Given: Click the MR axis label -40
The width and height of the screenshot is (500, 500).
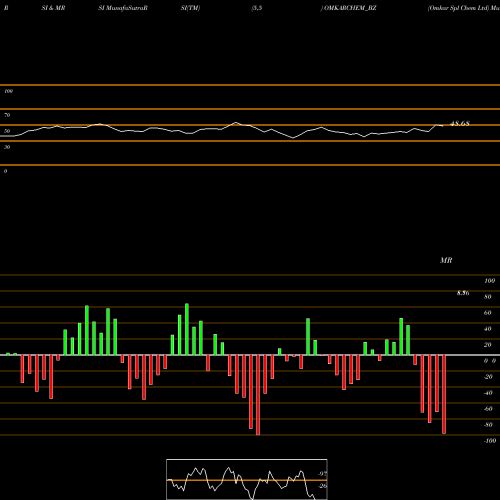Looking at the screenshot, I should [x=488, y=393].
